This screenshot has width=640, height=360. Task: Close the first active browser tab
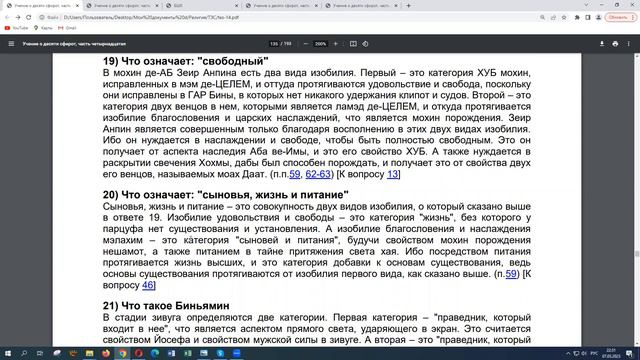77,6
